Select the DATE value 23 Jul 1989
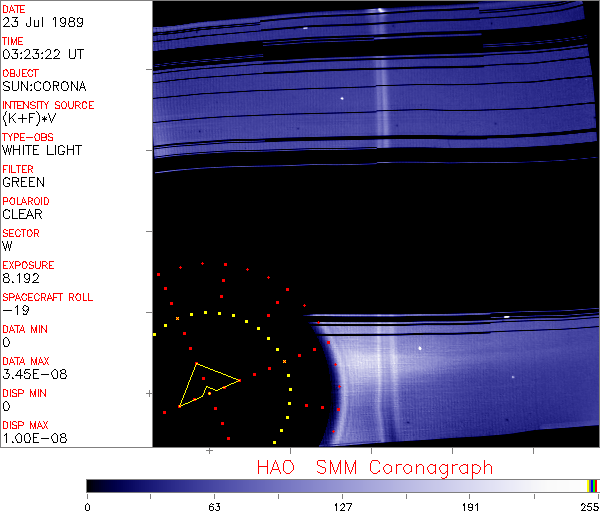 point(36,22)
